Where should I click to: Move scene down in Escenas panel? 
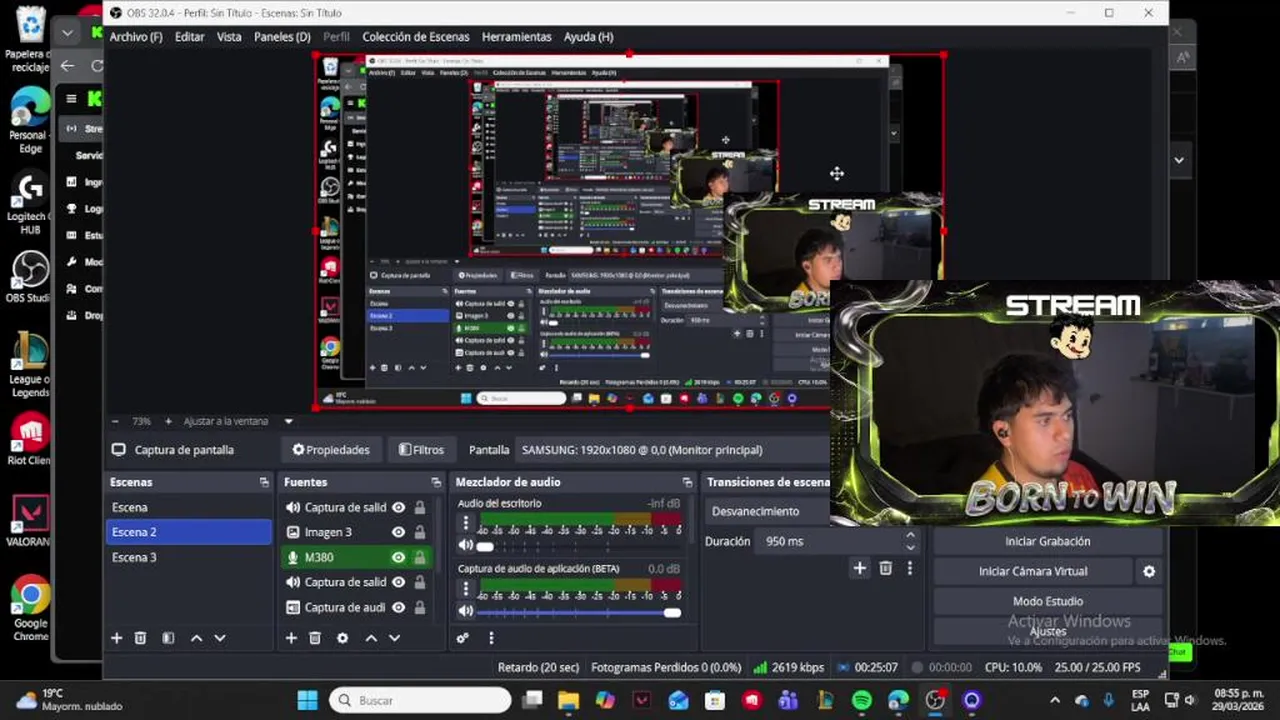click(220, 638)
